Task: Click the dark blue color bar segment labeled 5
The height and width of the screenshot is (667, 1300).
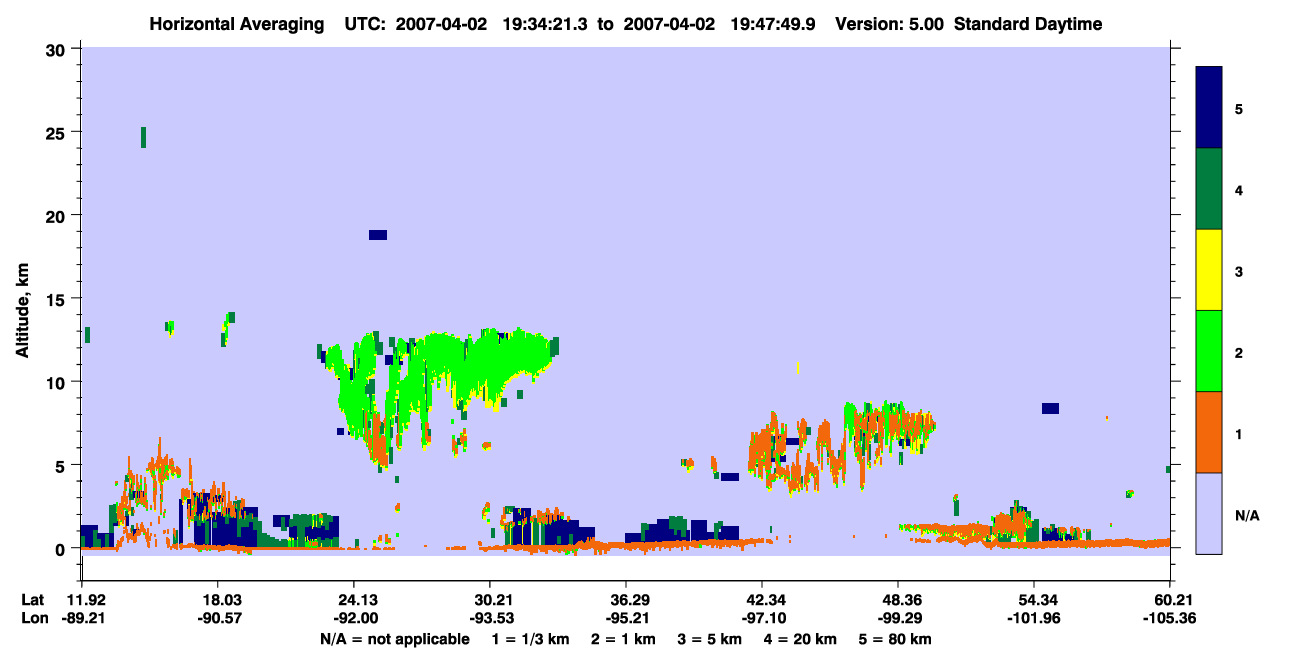Action: (1209, 108)
